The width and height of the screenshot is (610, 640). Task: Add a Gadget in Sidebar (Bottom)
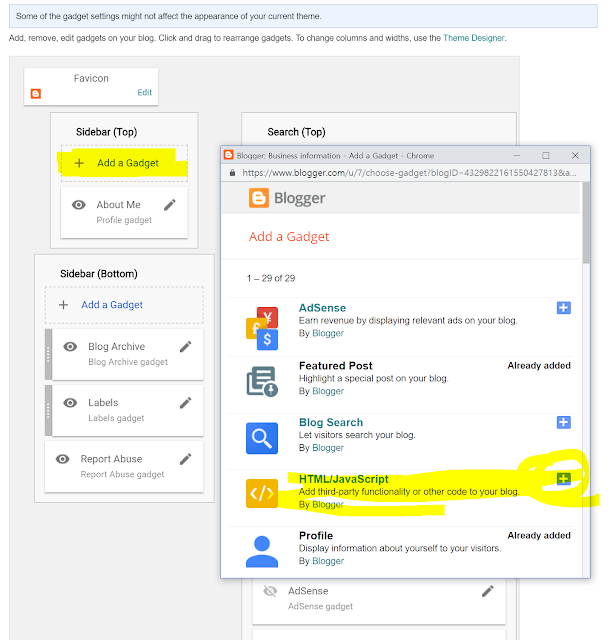[x=112, y=305]
